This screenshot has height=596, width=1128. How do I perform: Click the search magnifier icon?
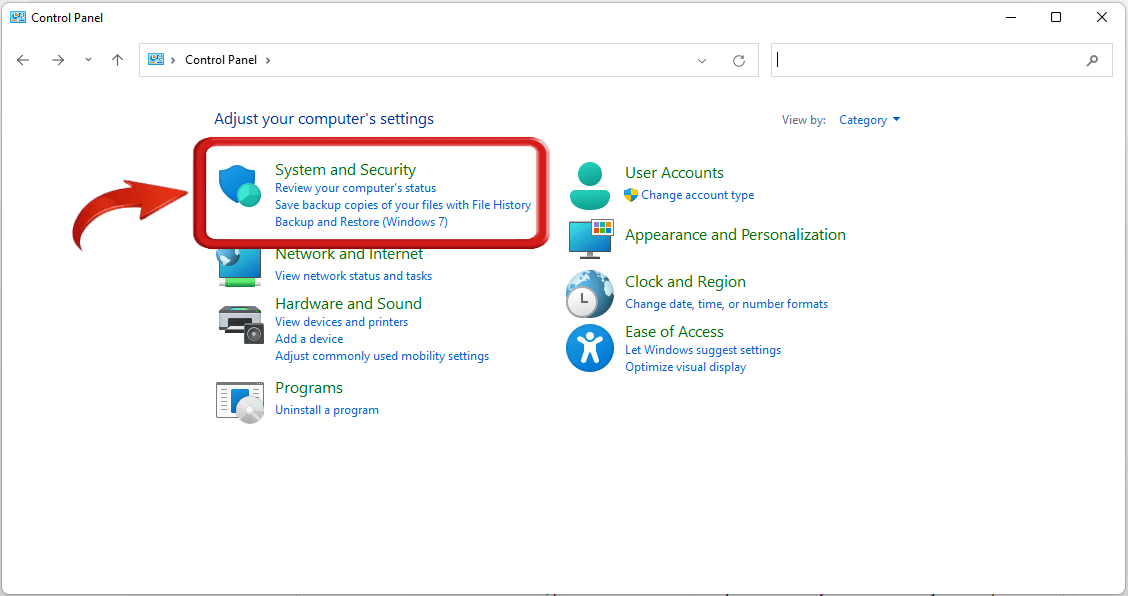click(1092, 60)
